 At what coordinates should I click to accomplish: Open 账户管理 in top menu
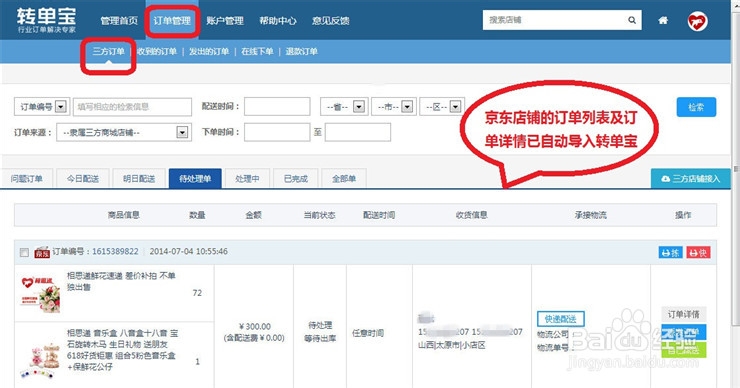click(x=225, y=21)
